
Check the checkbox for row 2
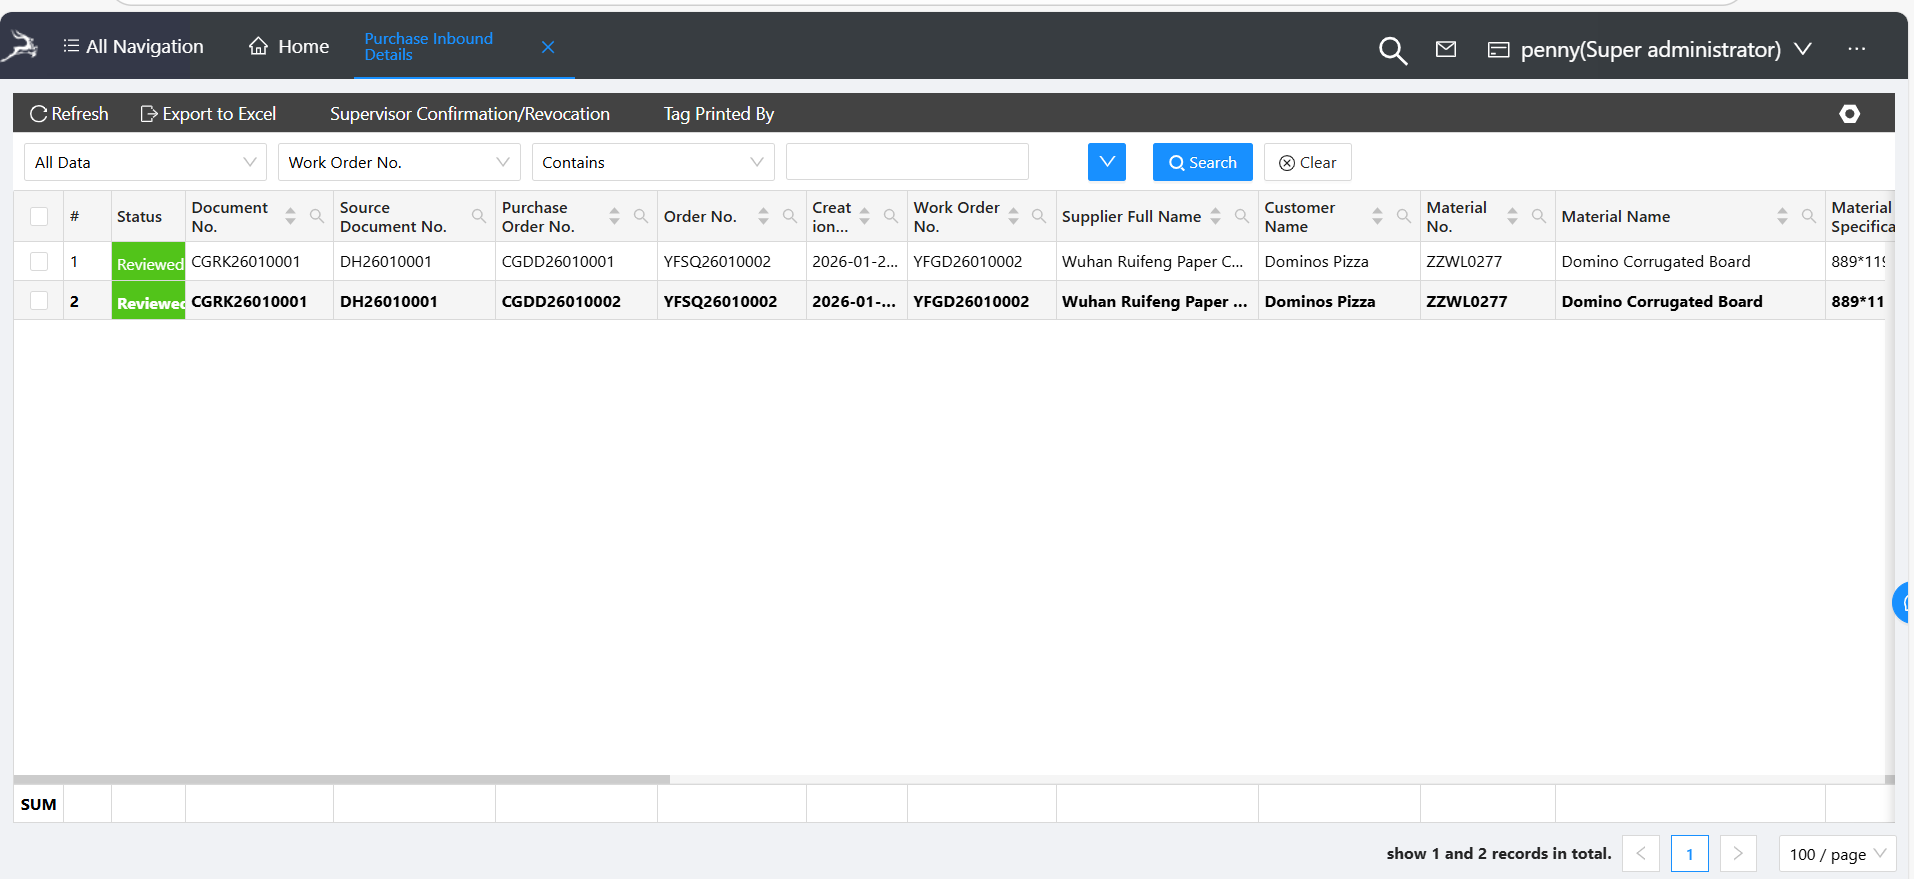click(39, 301)
